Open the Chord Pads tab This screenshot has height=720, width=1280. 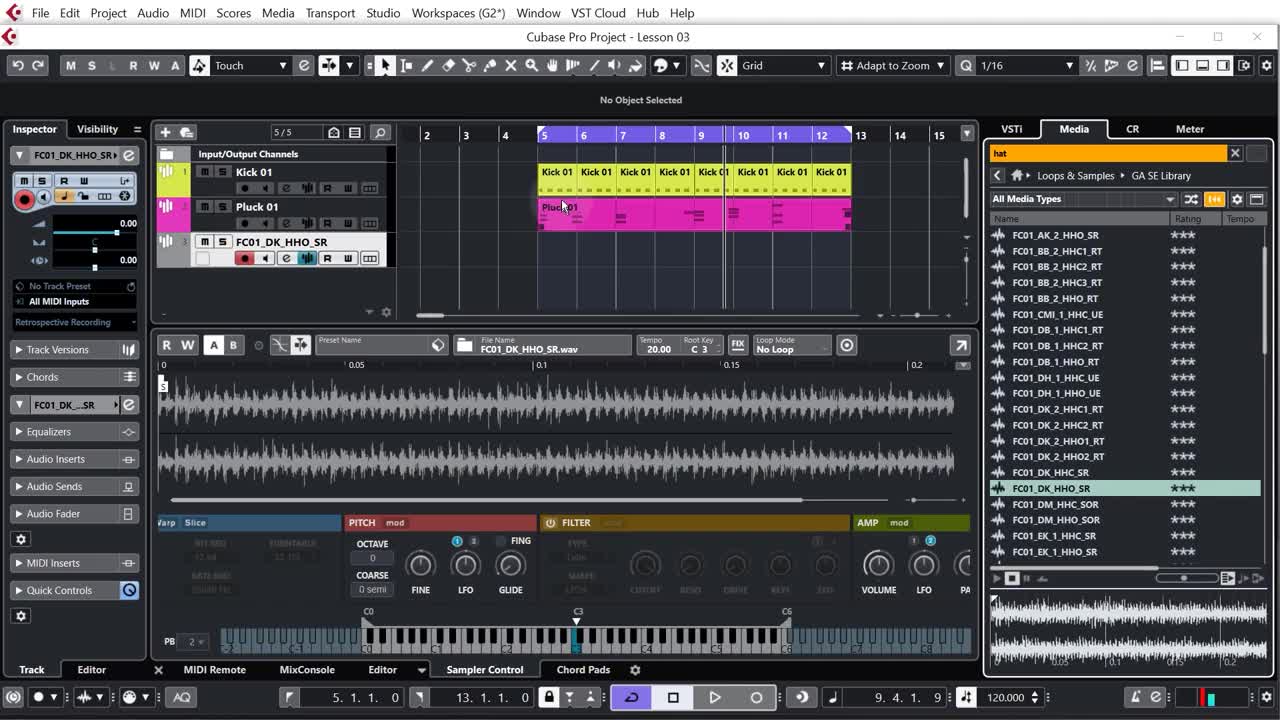coord(583,670)
